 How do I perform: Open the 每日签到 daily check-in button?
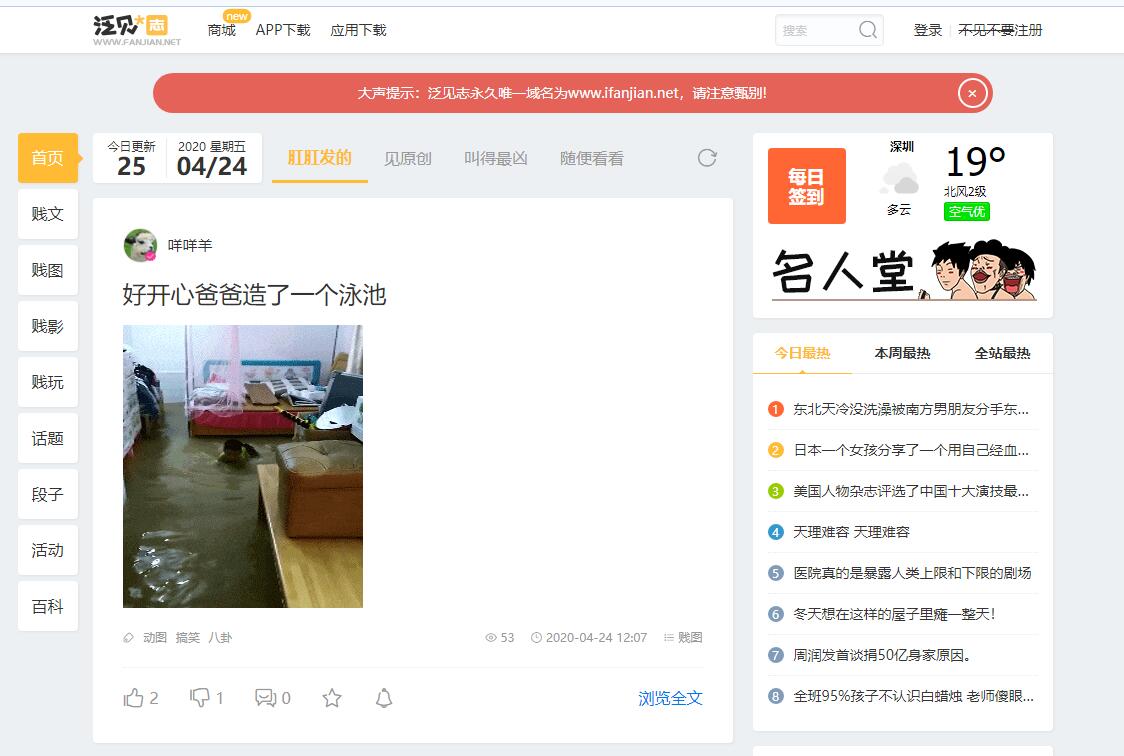click(806, 186)
